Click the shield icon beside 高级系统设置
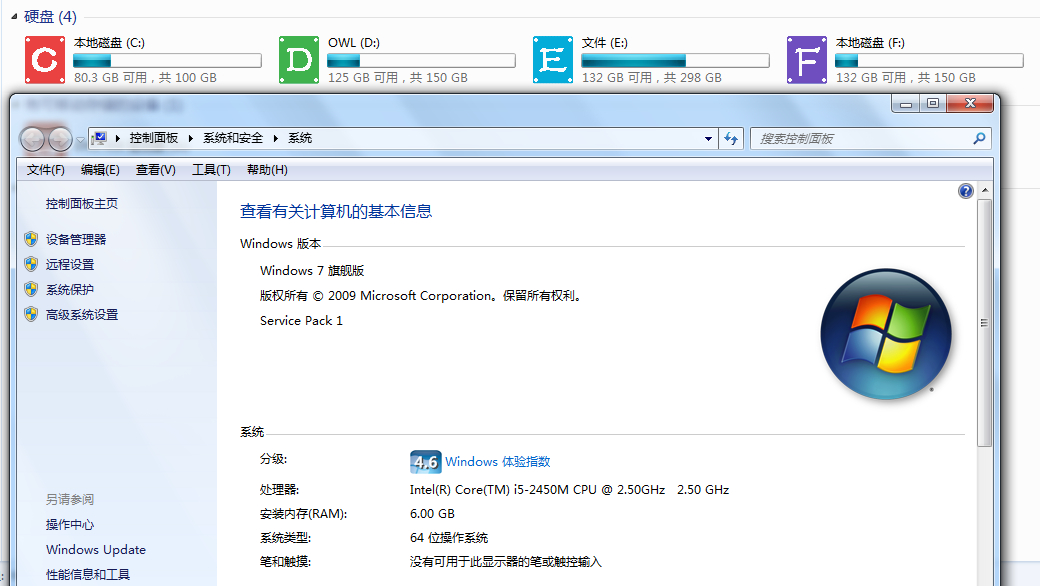The image size is (1040, 586). tap(31, 314)
